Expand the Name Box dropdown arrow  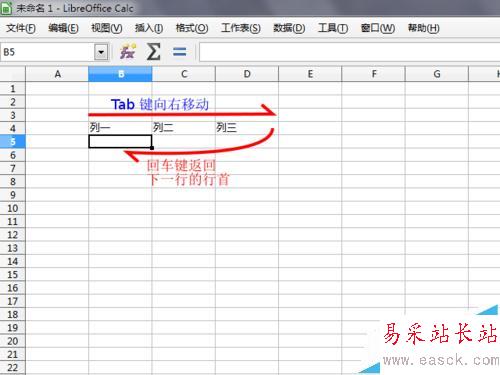(x=101, y=52)
